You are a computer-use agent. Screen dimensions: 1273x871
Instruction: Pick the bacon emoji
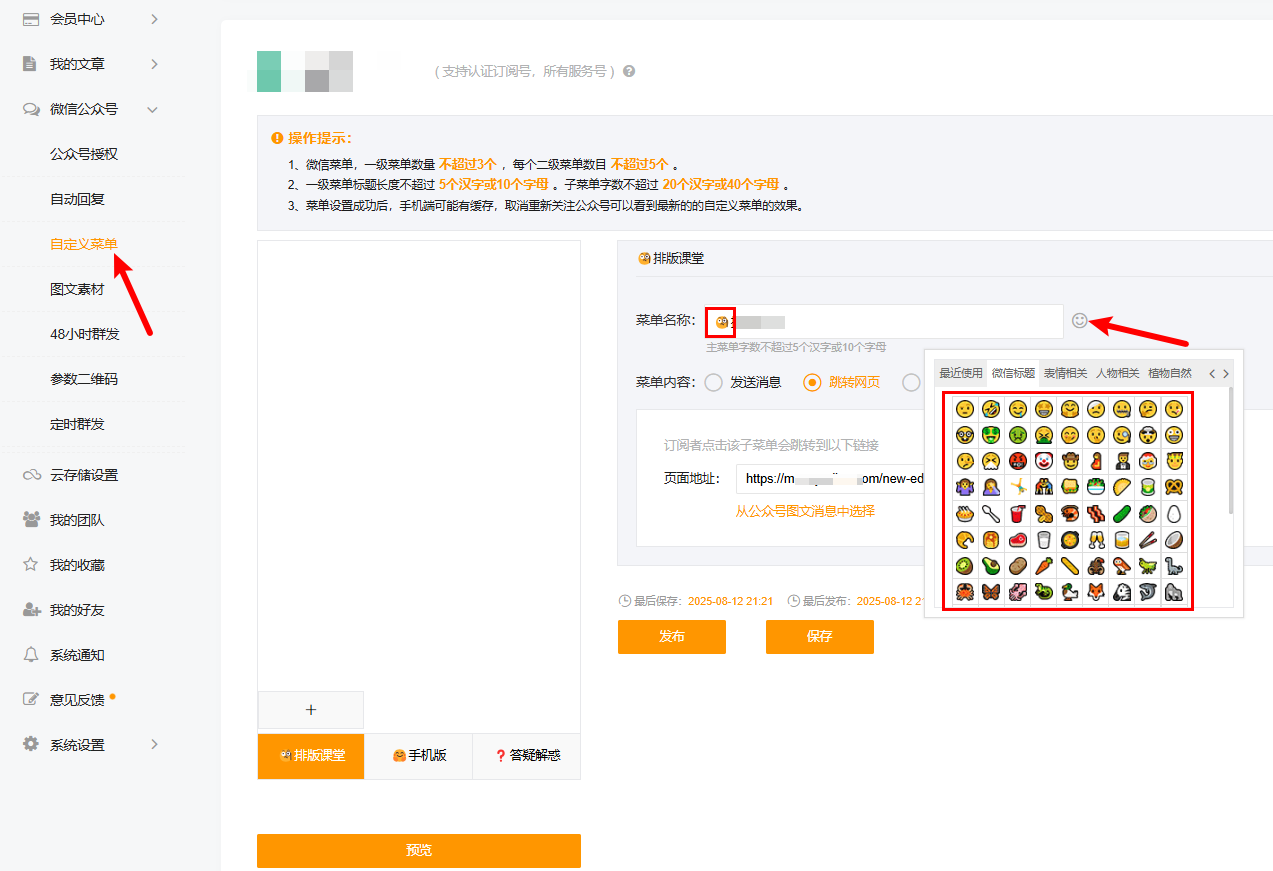[1096, 514]
